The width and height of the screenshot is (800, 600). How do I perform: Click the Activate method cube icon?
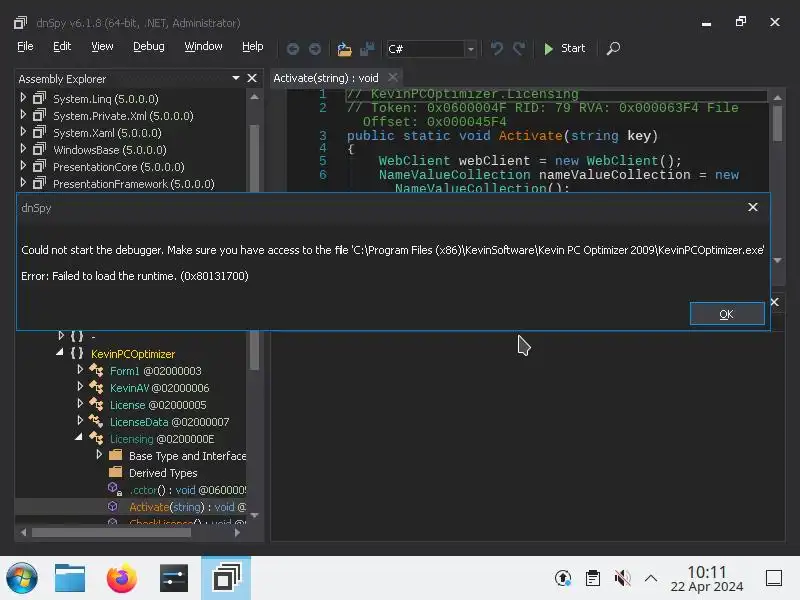[113, 506]
